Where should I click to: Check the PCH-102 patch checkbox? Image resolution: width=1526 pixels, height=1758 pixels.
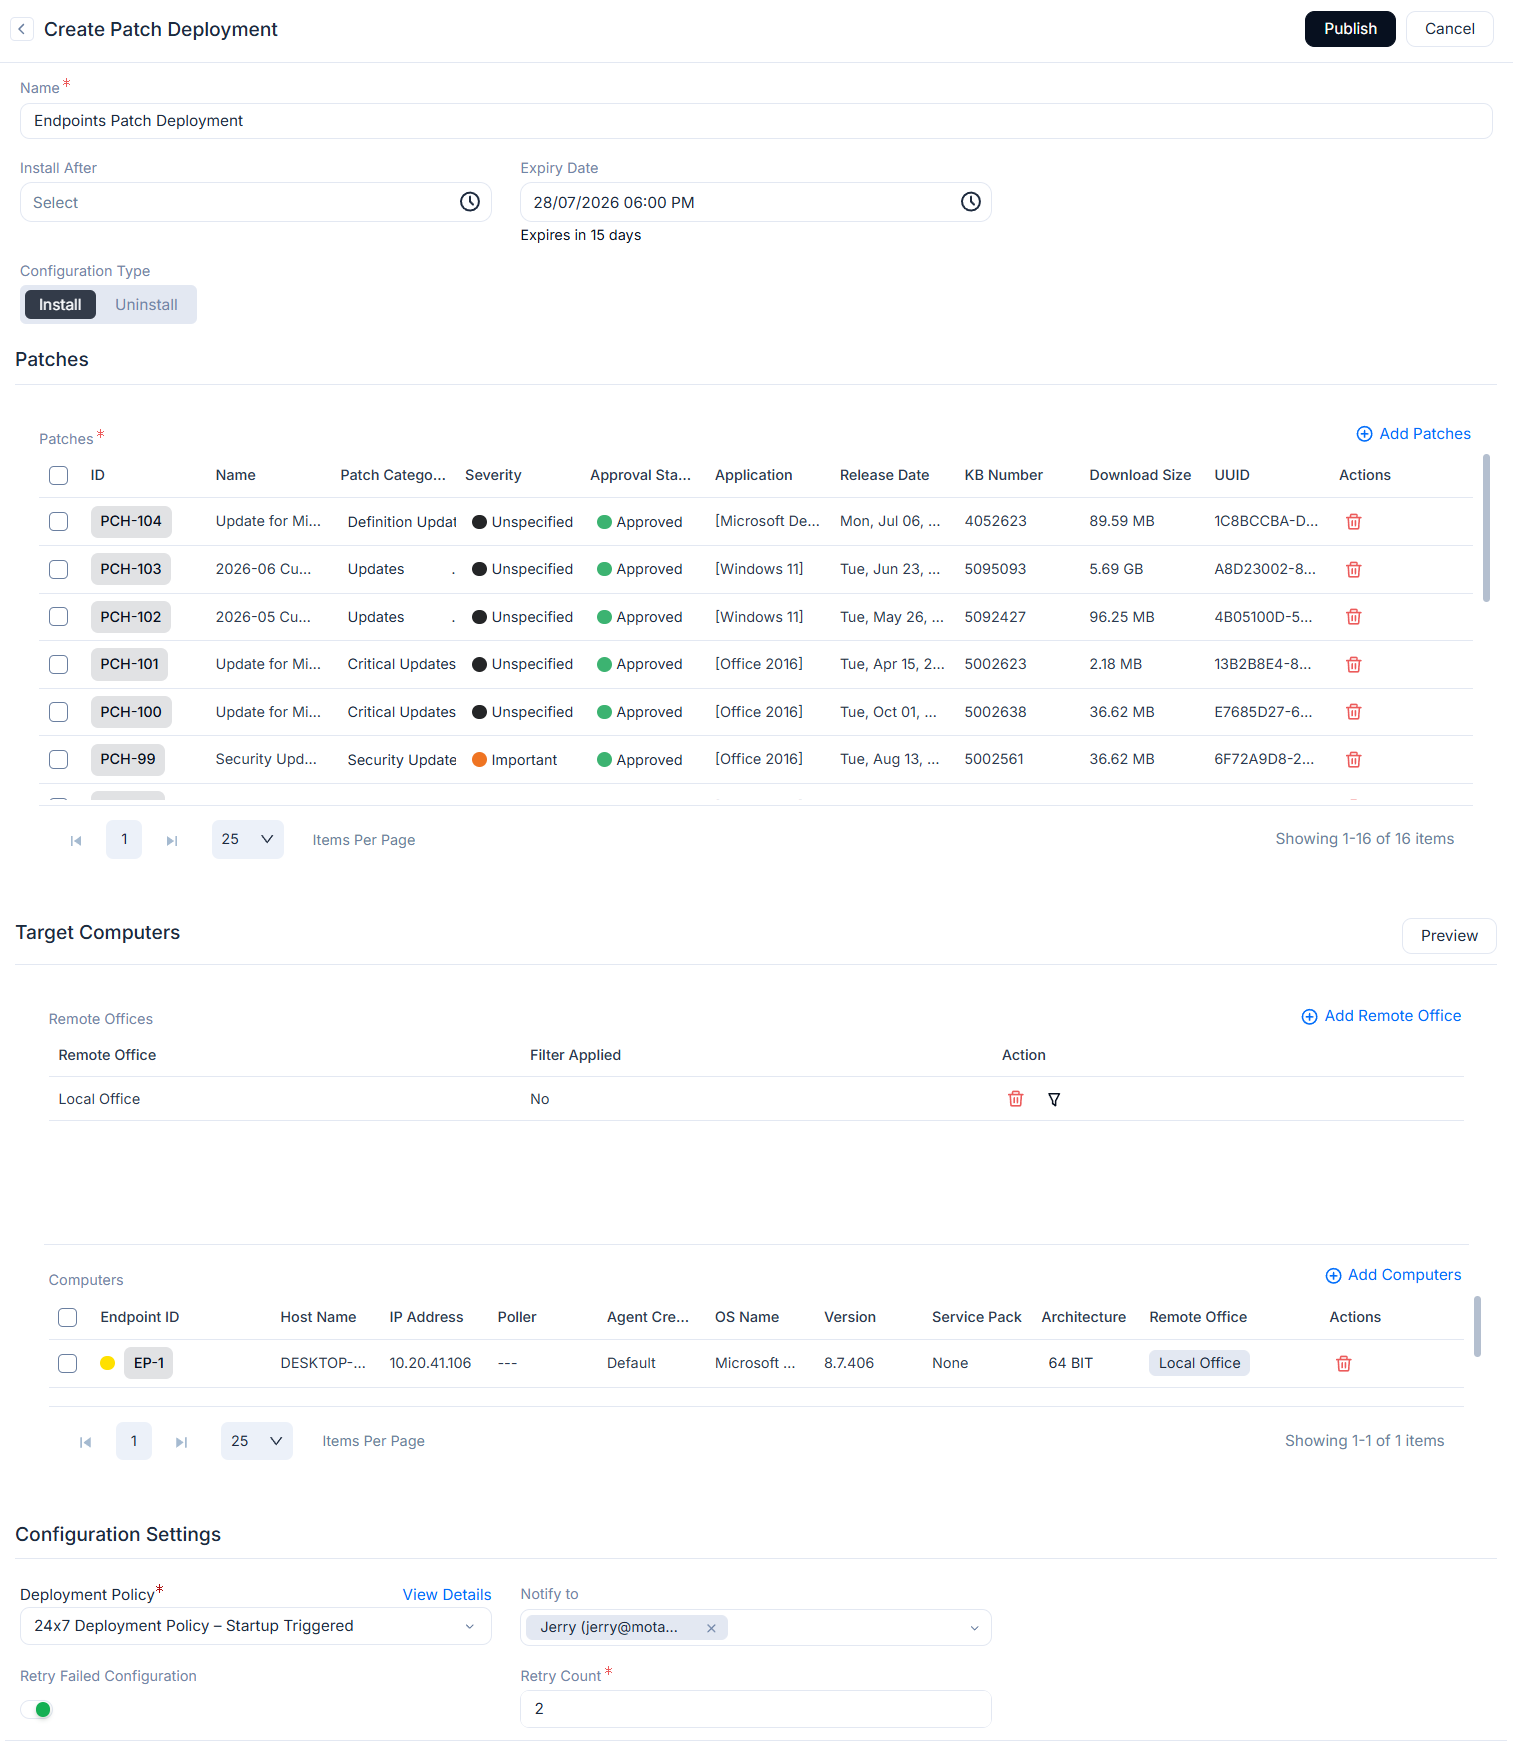[x=59, y=617]
